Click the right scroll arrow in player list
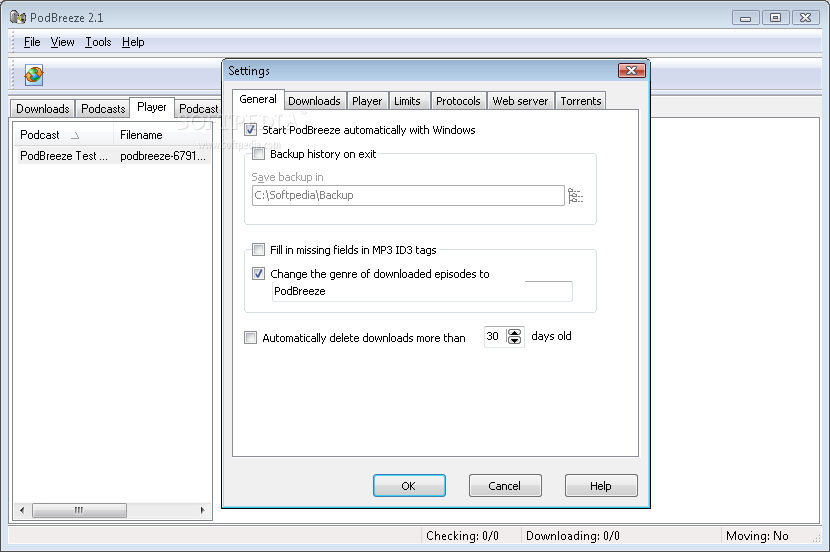This screenshot has height=552, width=830. tap(202, 510)
